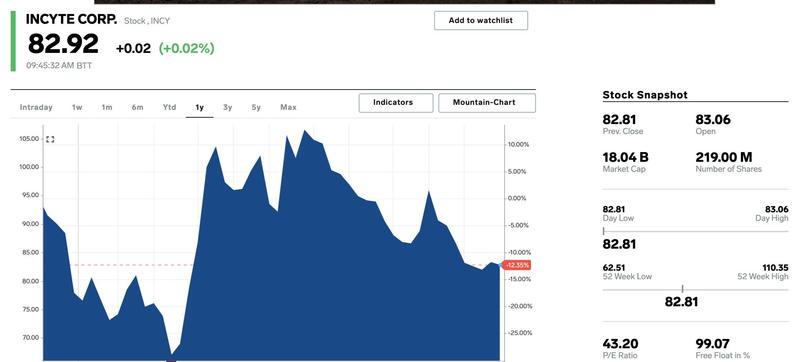The height and width of the screenshot is (362, 800).
Task: Select the Ytd time range
Action: [169, 107]
